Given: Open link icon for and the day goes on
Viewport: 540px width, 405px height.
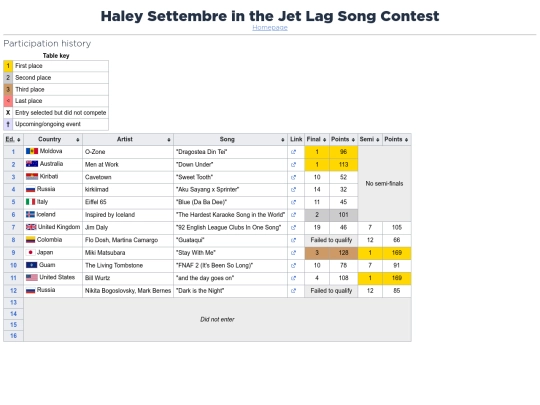Looking at the screenshot, I should click(293, 278).
